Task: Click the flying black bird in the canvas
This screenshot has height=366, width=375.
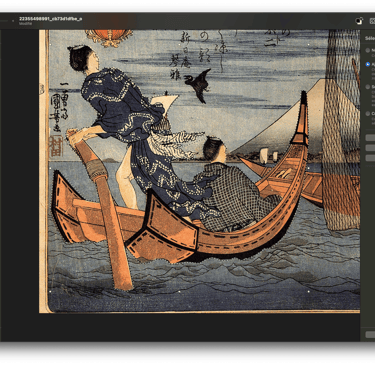Action: [199, 85]
